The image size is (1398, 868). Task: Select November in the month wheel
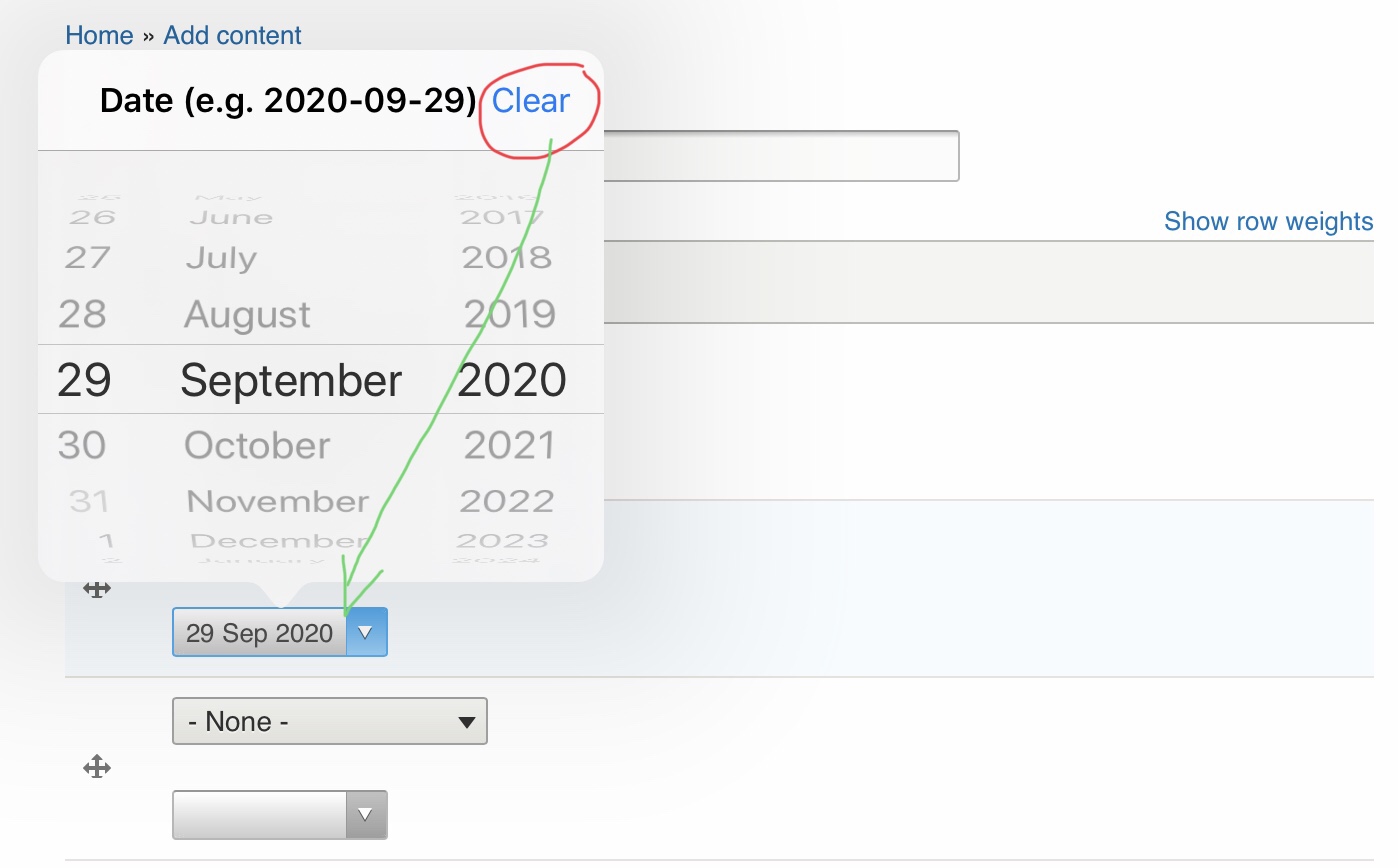(x=278, y=500)
